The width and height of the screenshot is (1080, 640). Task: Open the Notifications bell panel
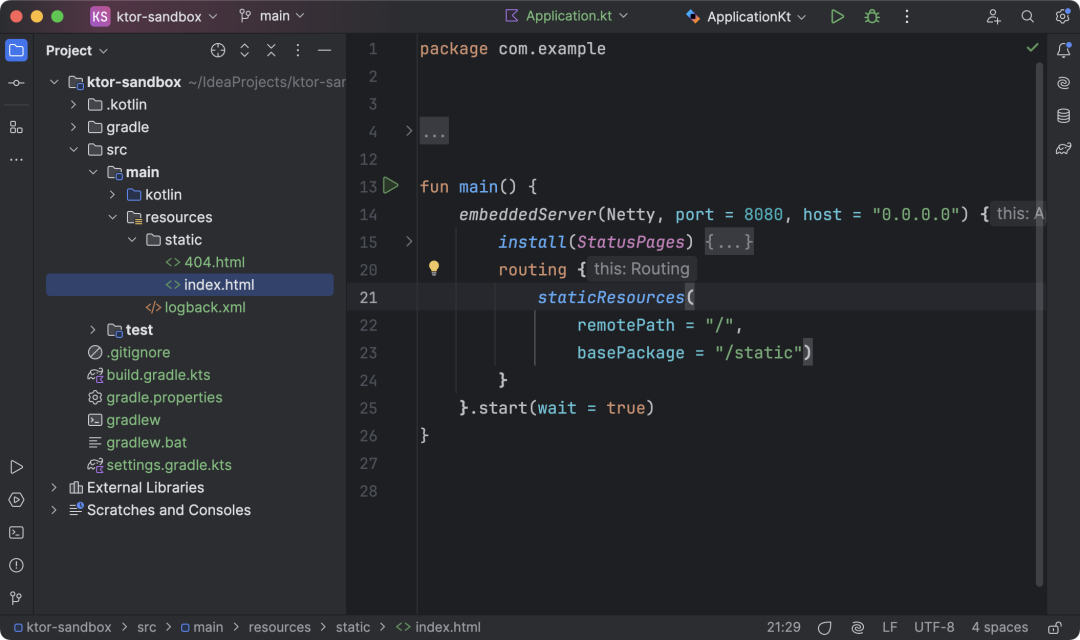pyautogui.click(x=1063, y=50)
